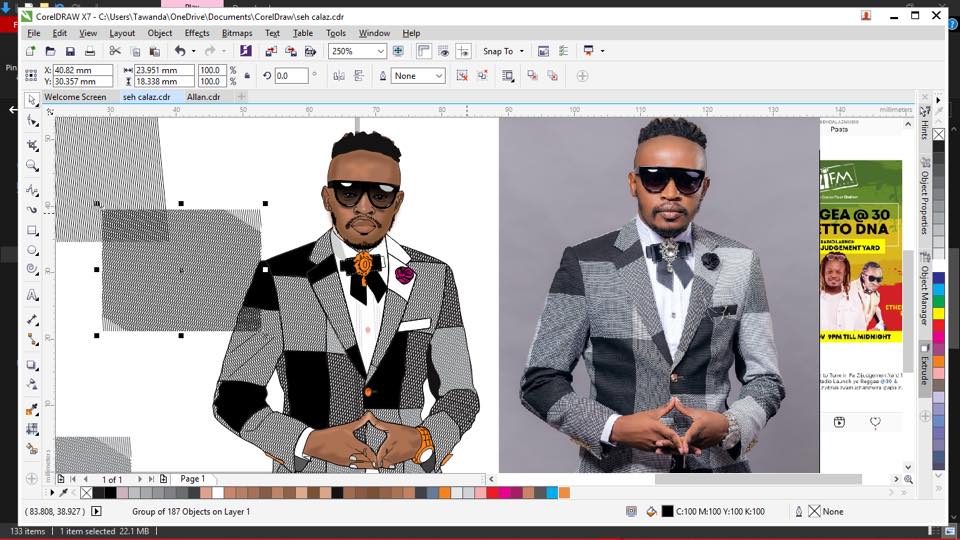
Task: Click the add tool plus button below toolbox
Action: 32,479
